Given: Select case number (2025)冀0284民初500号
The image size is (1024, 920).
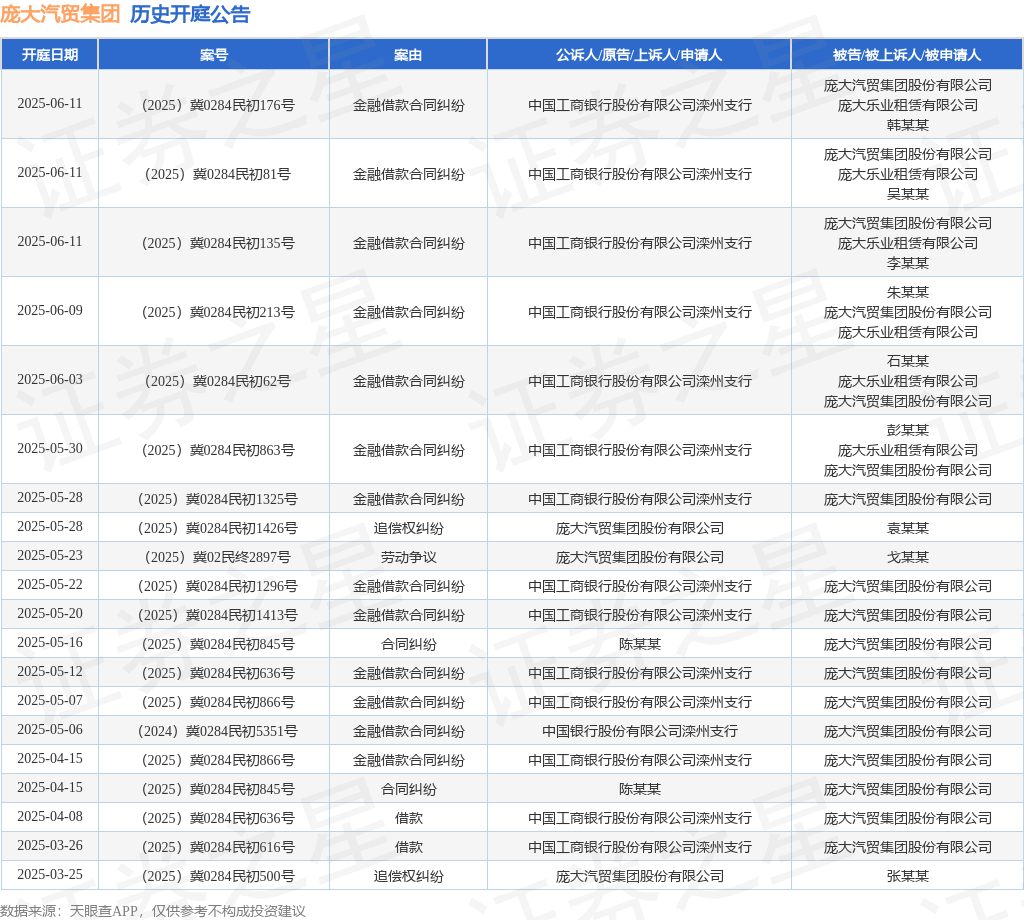Looking at the screenshot, I should (x=218, y=876).
